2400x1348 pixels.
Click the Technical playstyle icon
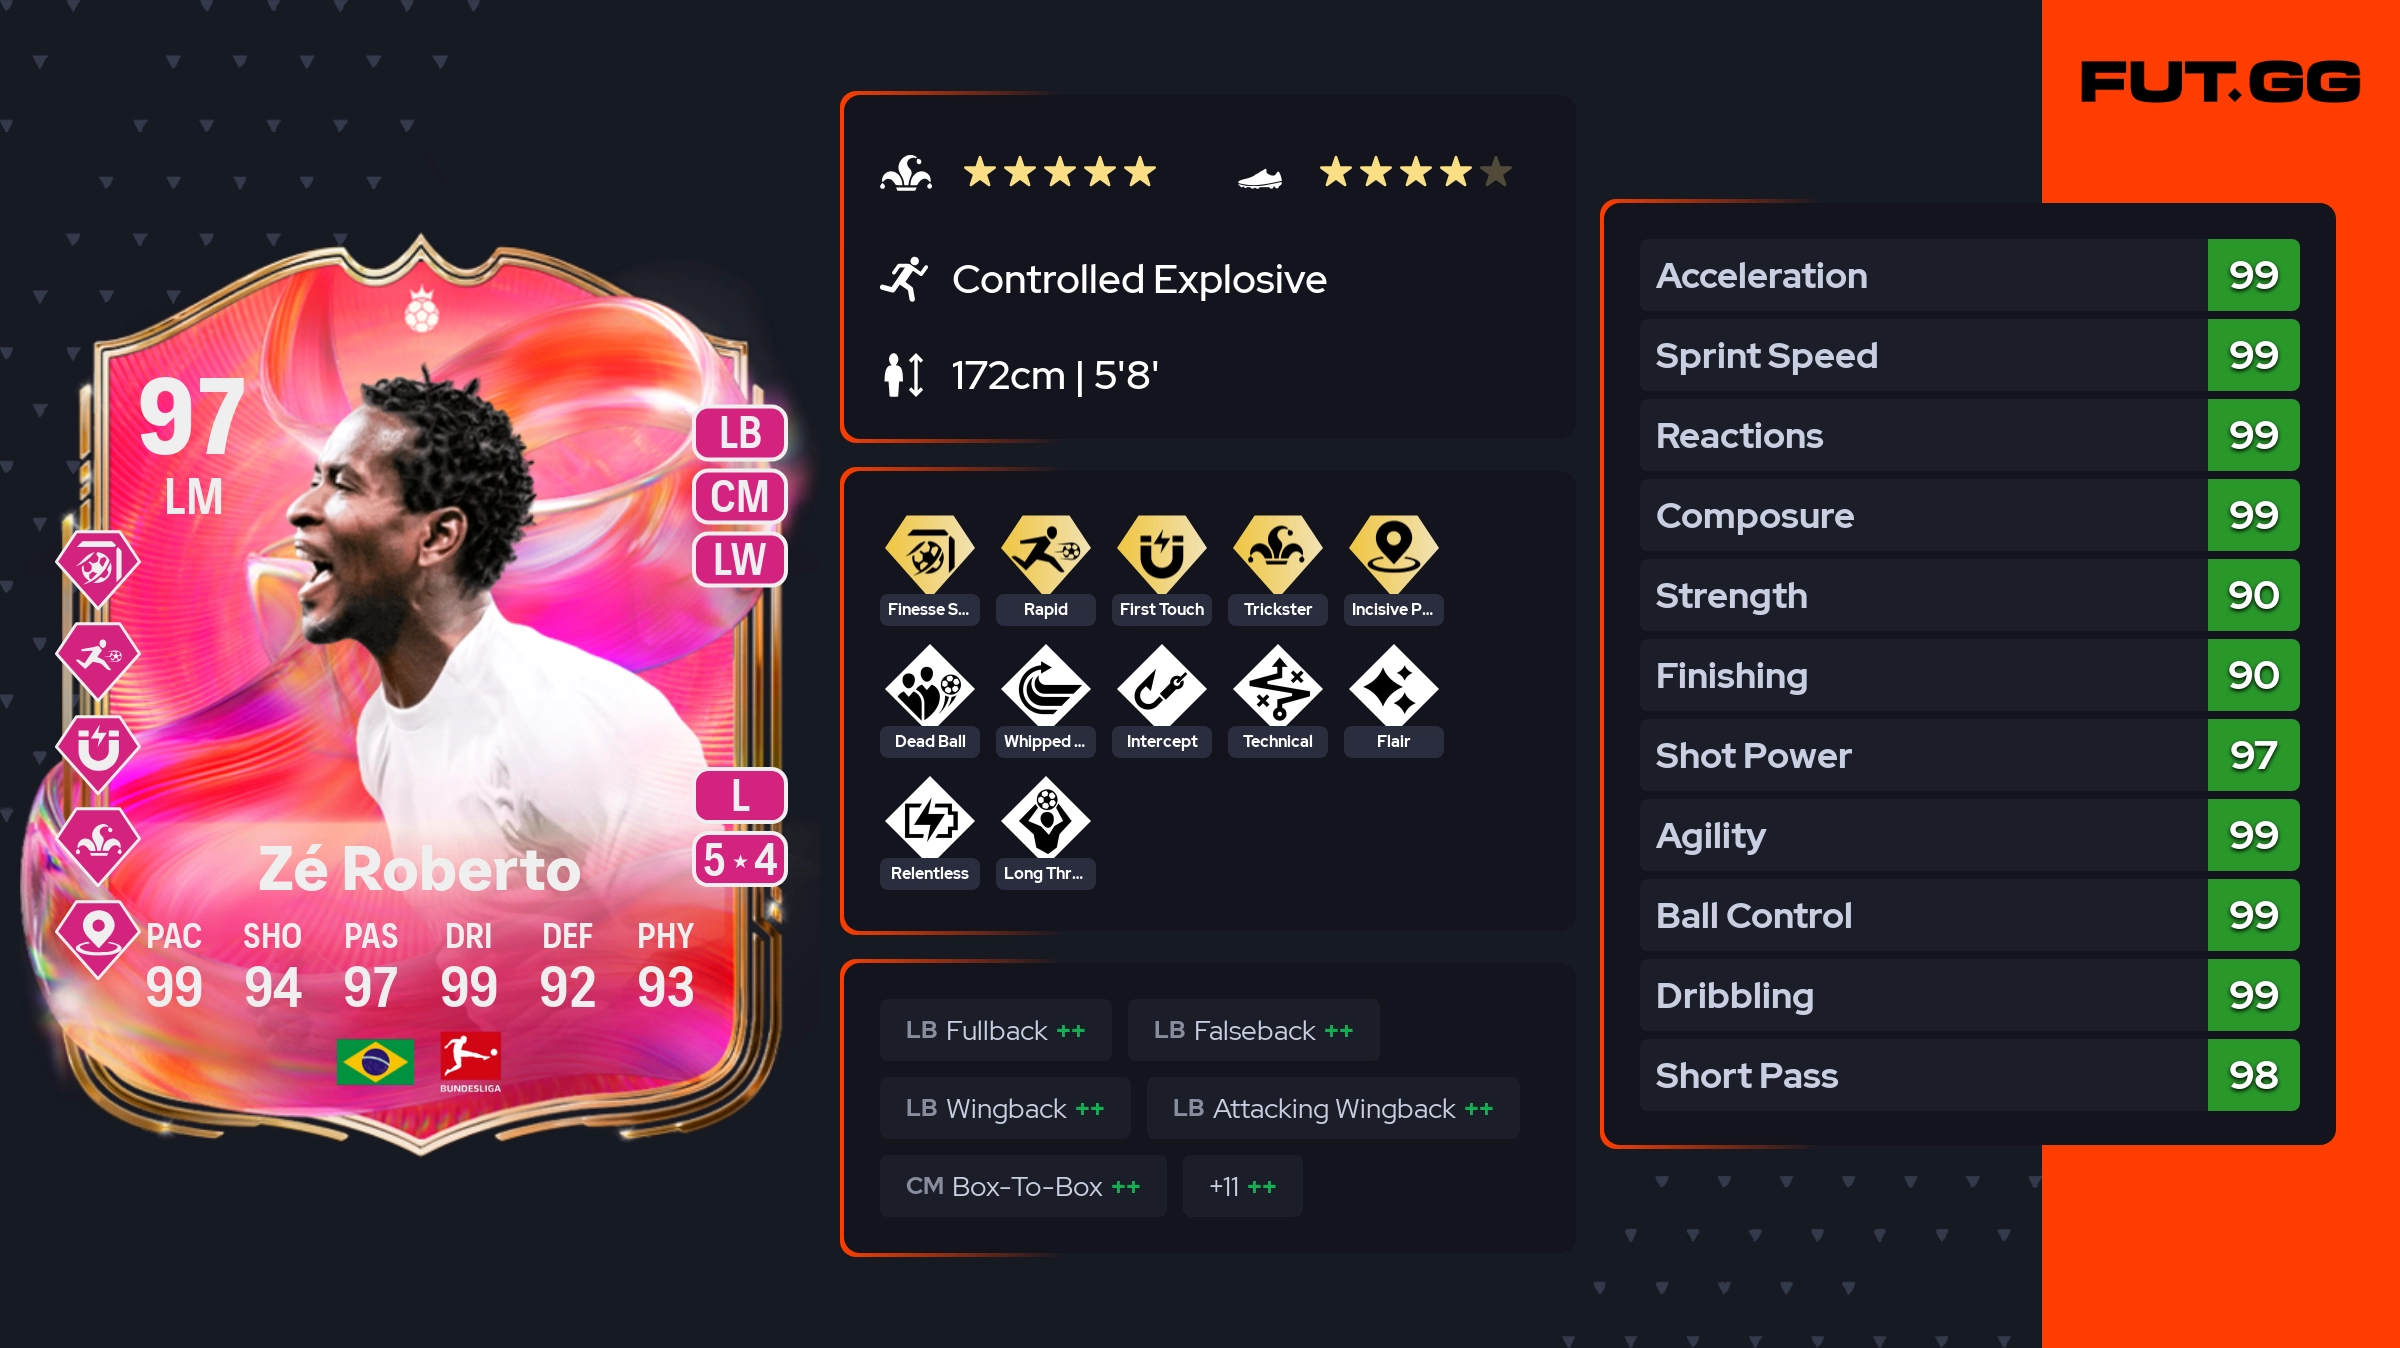click(1278, 685)
